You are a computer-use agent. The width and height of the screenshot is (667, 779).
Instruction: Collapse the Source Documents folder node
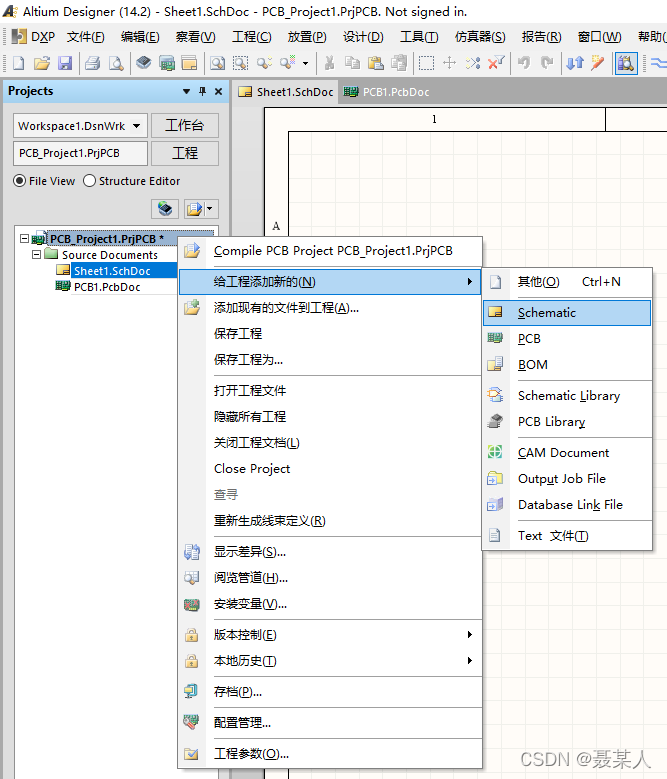coord(36,254)
